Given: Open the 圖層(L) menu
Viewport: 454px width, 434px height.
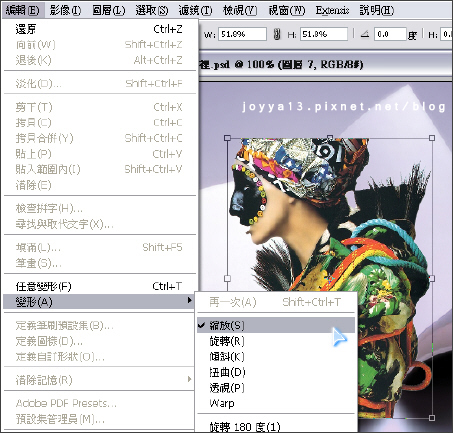Looking at the screenshot, I should coord(109,10).
